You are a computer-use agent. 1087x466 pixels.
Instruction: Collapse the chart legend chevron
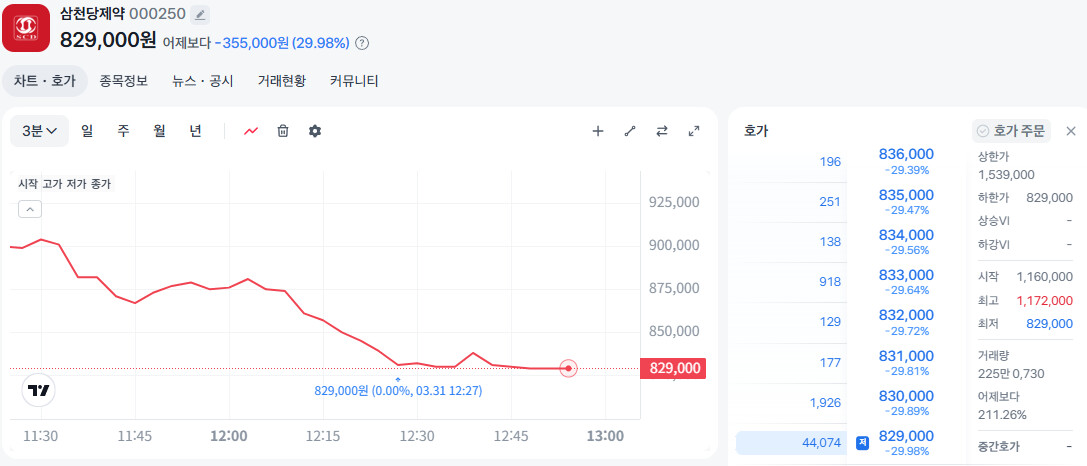pyautogui.click(x=30, y=209)
